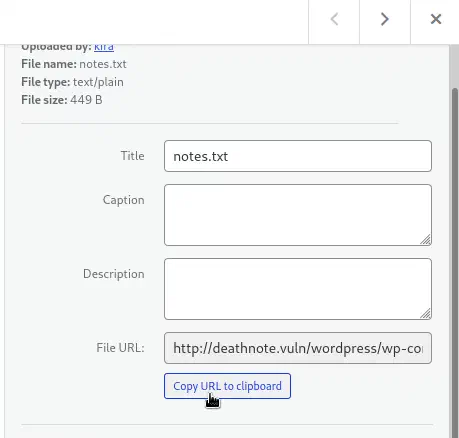Click the File size 449 B line
459x438 pixels.
62,100
